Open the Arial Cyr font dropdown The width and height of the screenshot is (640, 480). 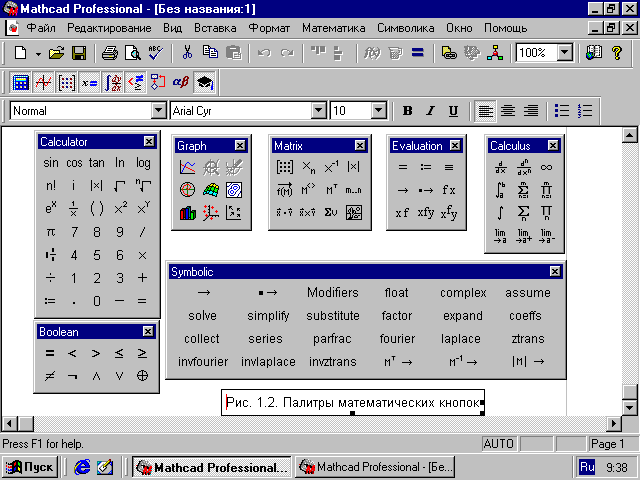(x=318, y=110)
